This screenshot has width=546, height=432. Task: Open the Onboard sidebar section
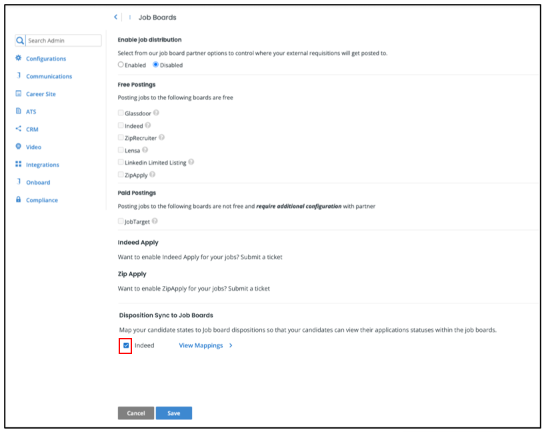point(38,182)
